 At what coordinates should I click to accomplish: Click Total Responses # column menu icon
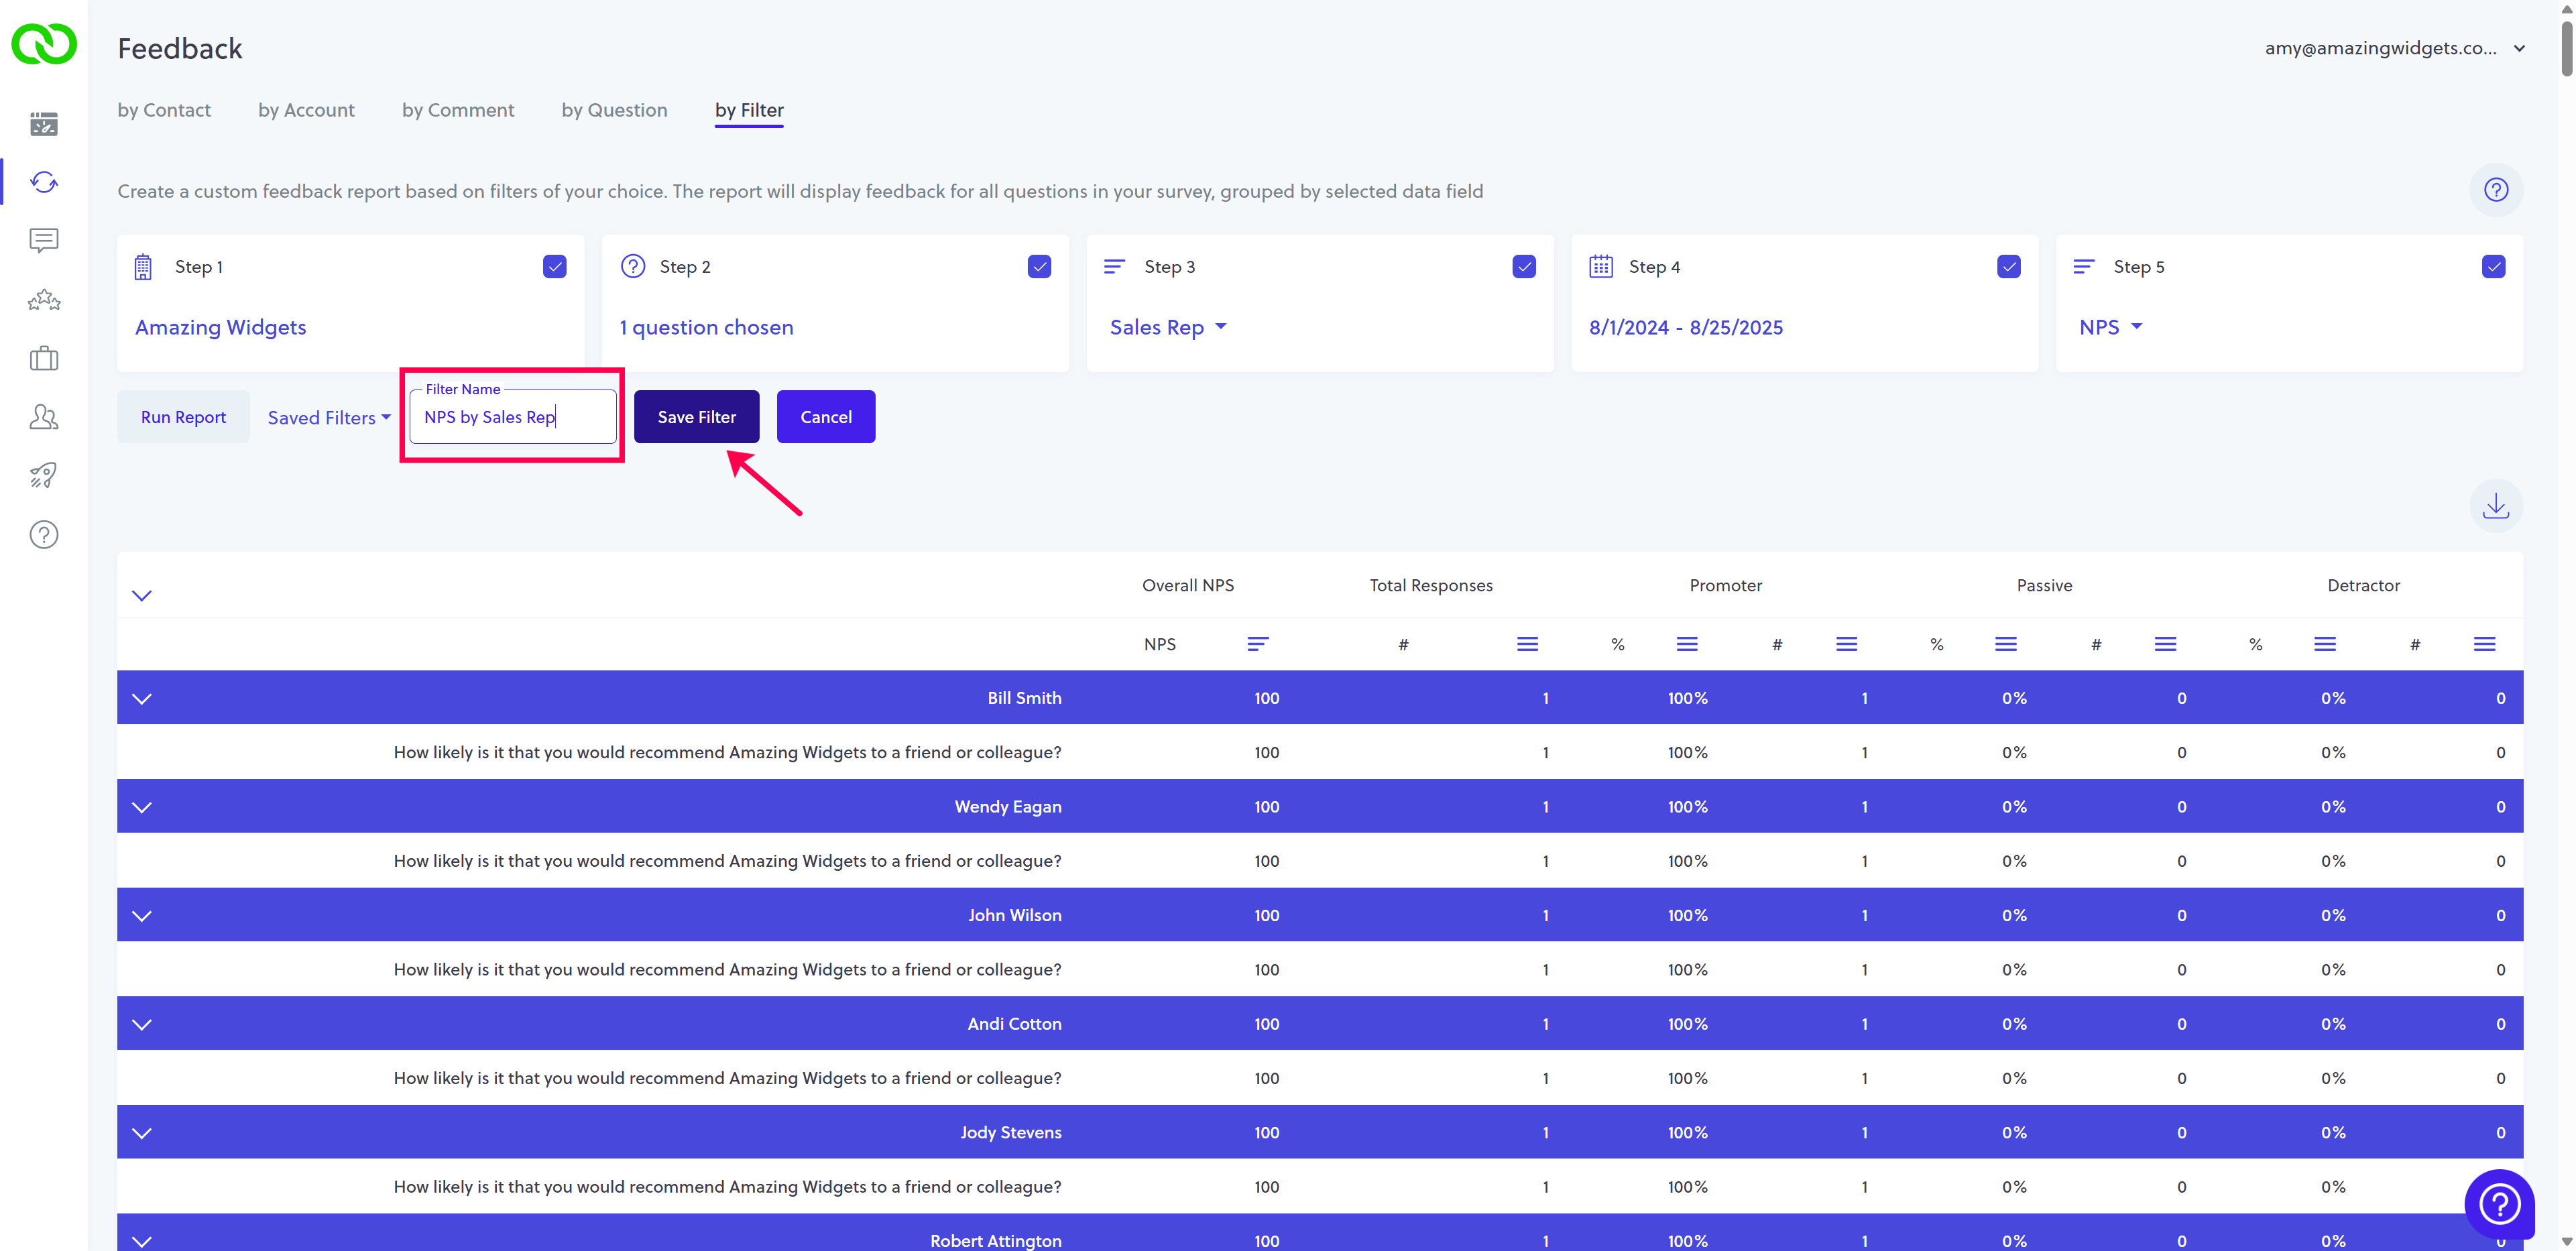(x=1527, y=644)
